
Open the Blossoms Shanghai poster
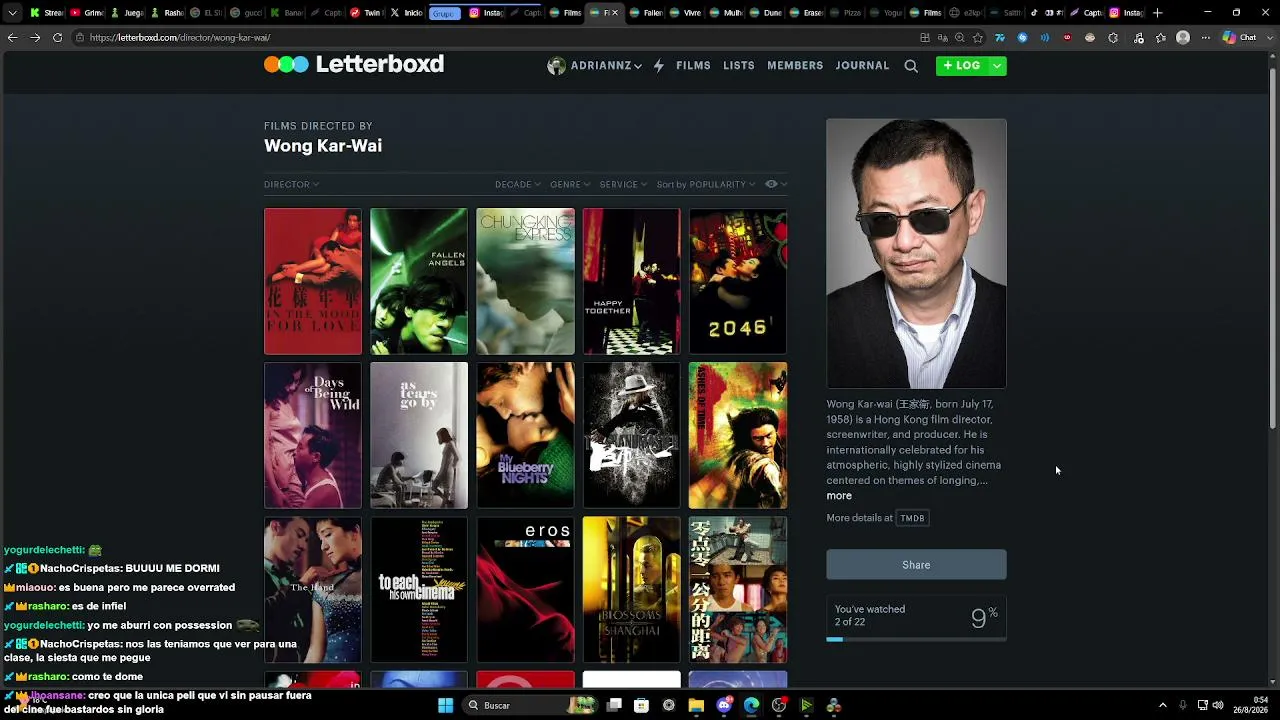pos(631,589)
